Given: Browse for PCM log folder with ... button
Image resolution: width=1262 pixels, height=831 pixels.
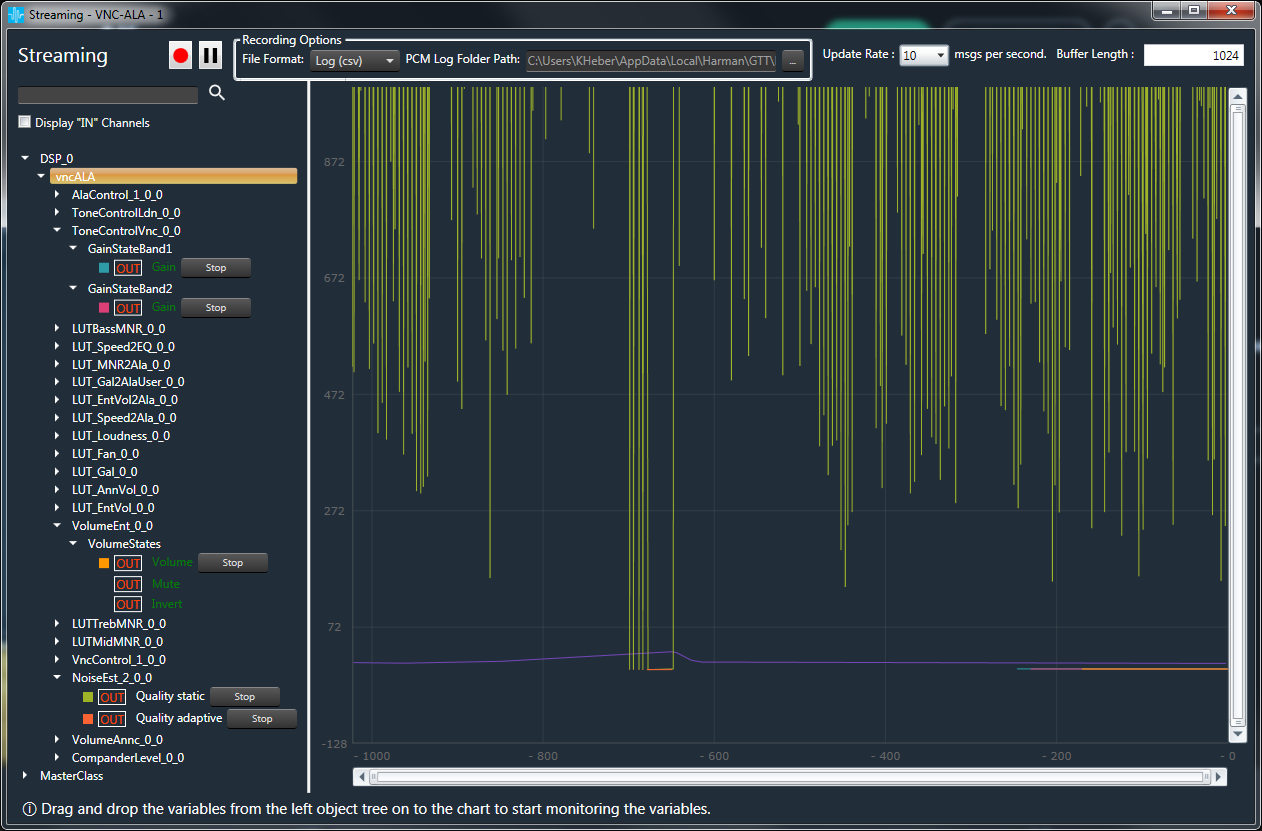Looking at the screenshot, I should click(792, 60).
